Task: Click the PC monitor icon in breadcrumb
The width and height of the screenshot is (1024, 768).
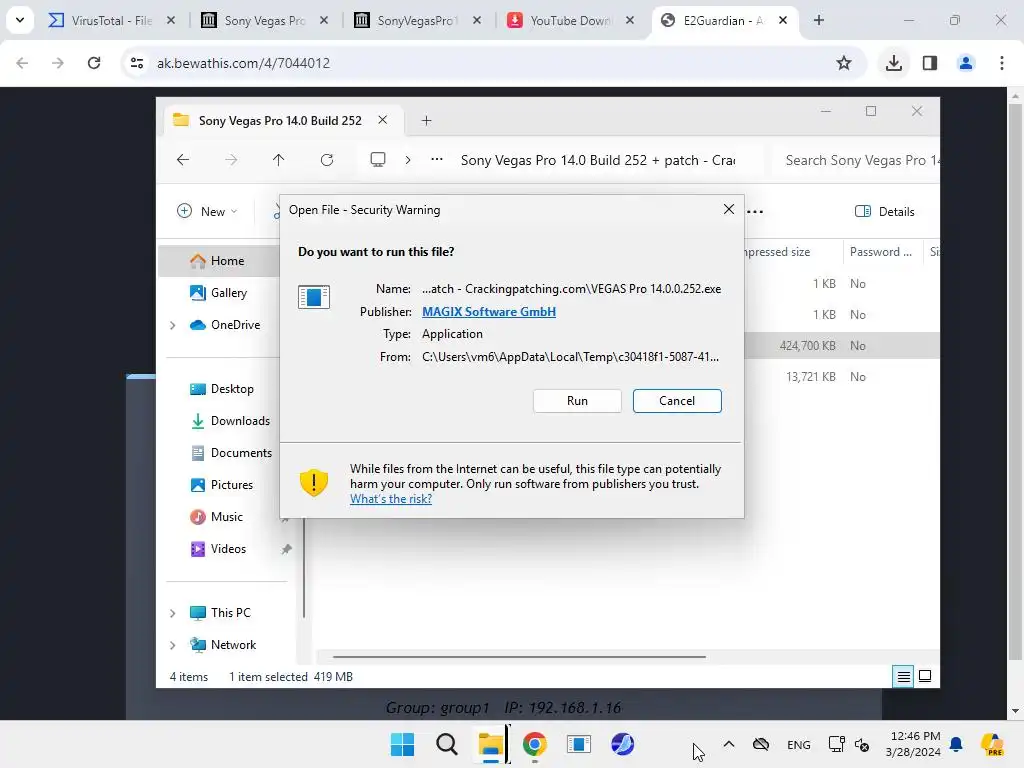Action: tap(377, 160)
